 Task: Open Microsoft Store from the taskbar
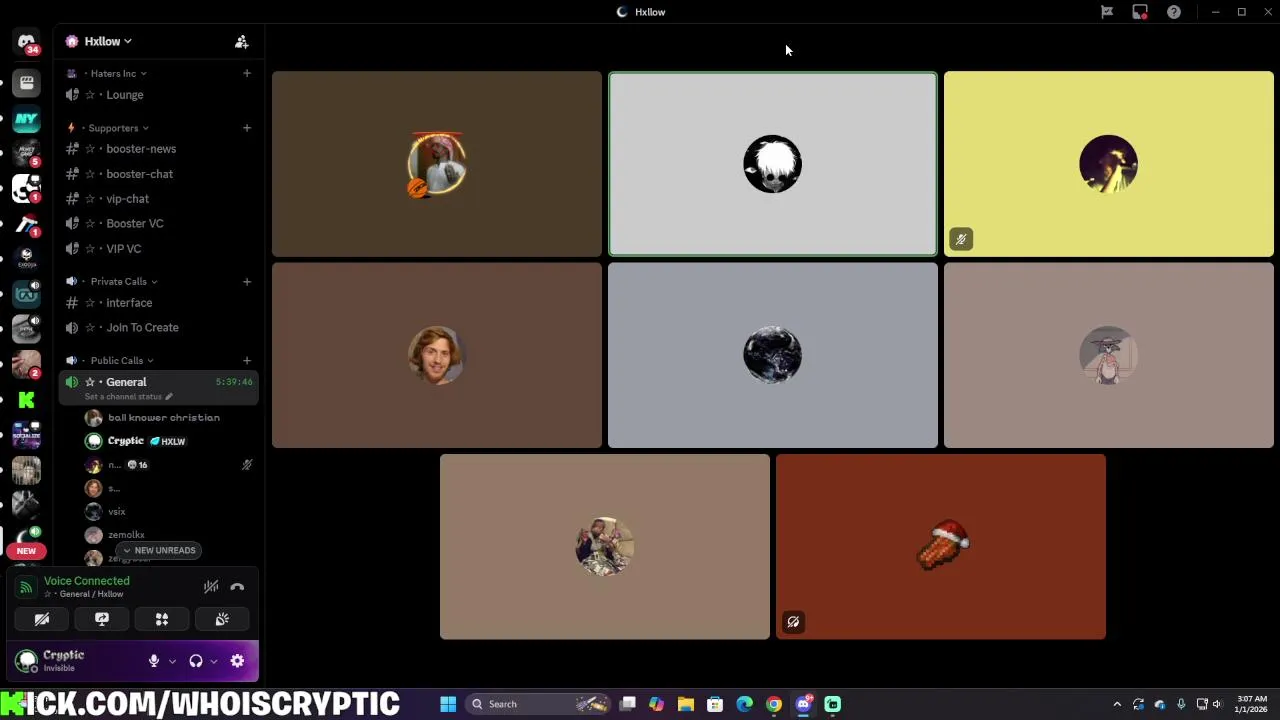click(715, 704)
